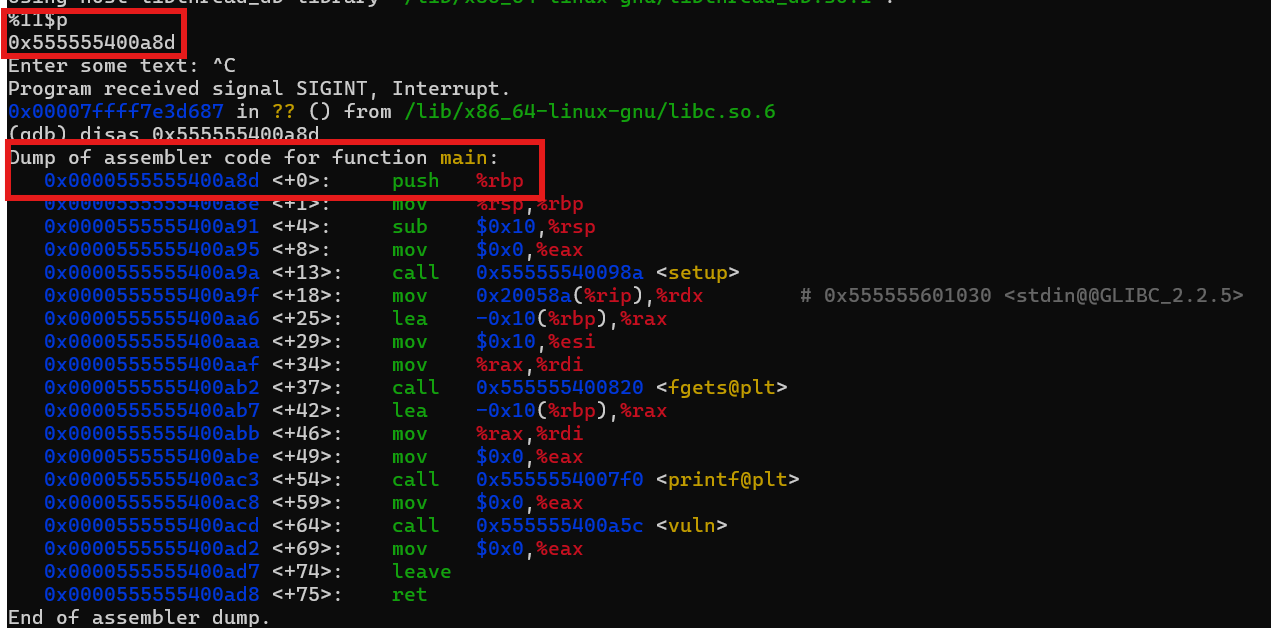Click the sub $0x10,%rsp instruction
1271x628 pixels.
(x=493, y=226)
